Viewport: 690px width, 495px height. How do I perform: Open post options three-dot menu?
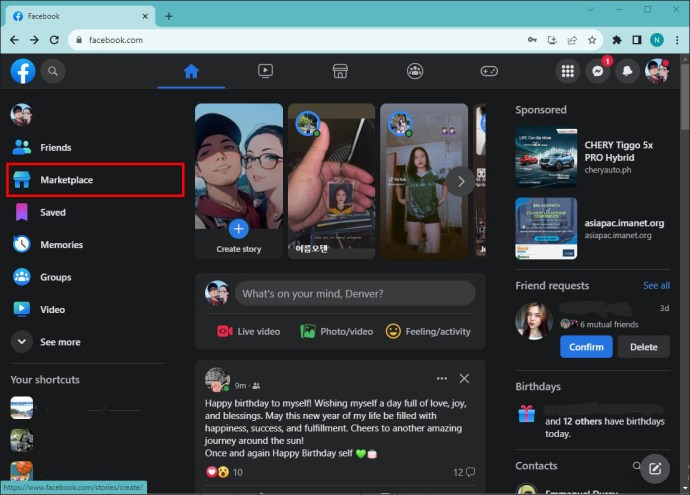(x=442, y=378)
